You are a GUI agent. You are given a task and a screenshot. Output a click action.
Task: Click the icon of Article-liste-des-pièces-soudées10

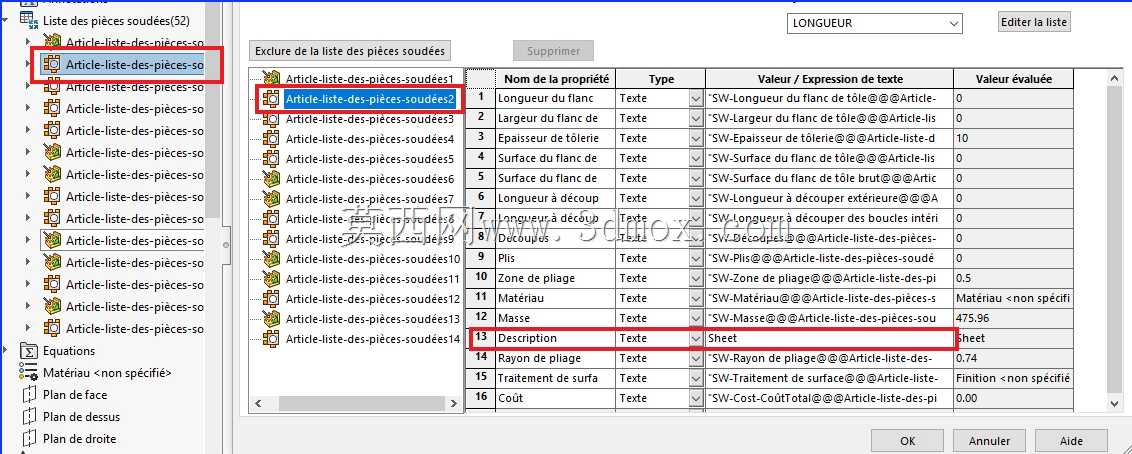[x=271, y=258]
